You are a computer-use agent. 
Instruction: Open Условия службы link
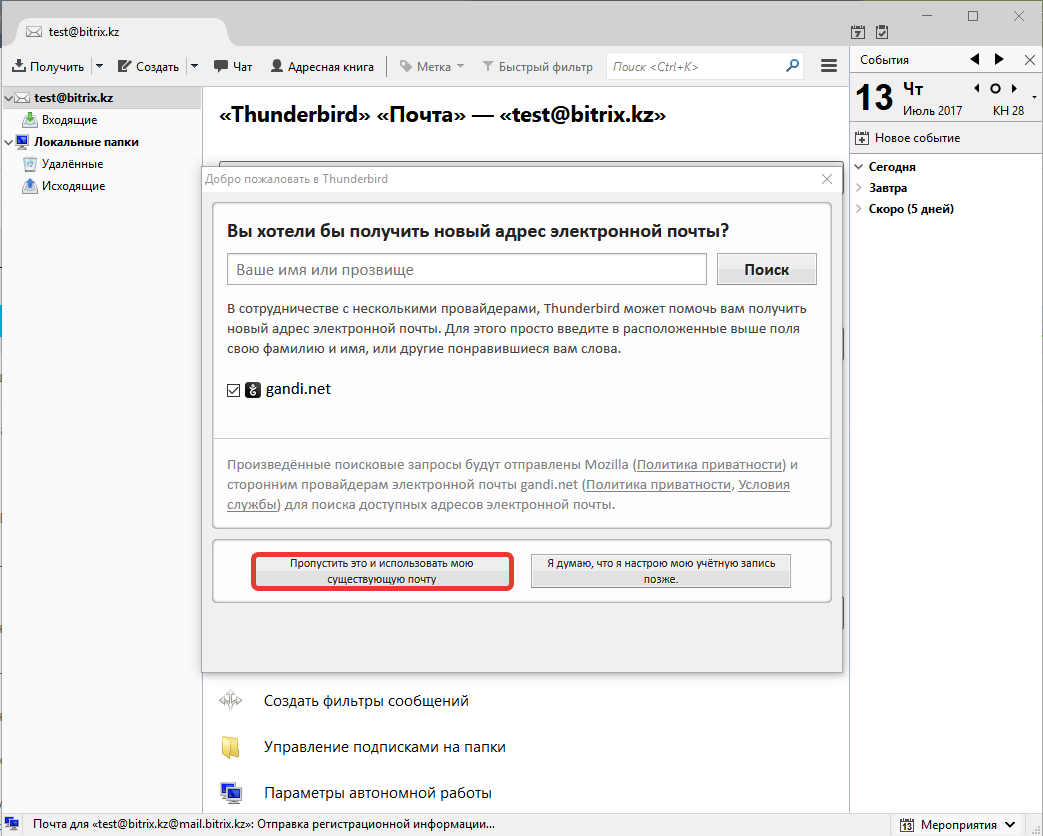pyautogui.click(x=764, y=485)
